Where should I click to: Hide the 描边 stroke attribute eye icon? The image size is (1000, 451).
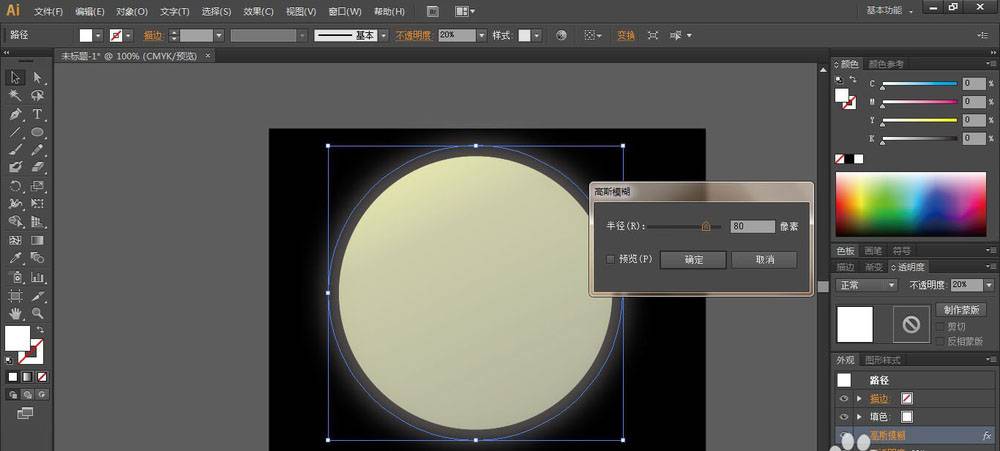point(844,398)
